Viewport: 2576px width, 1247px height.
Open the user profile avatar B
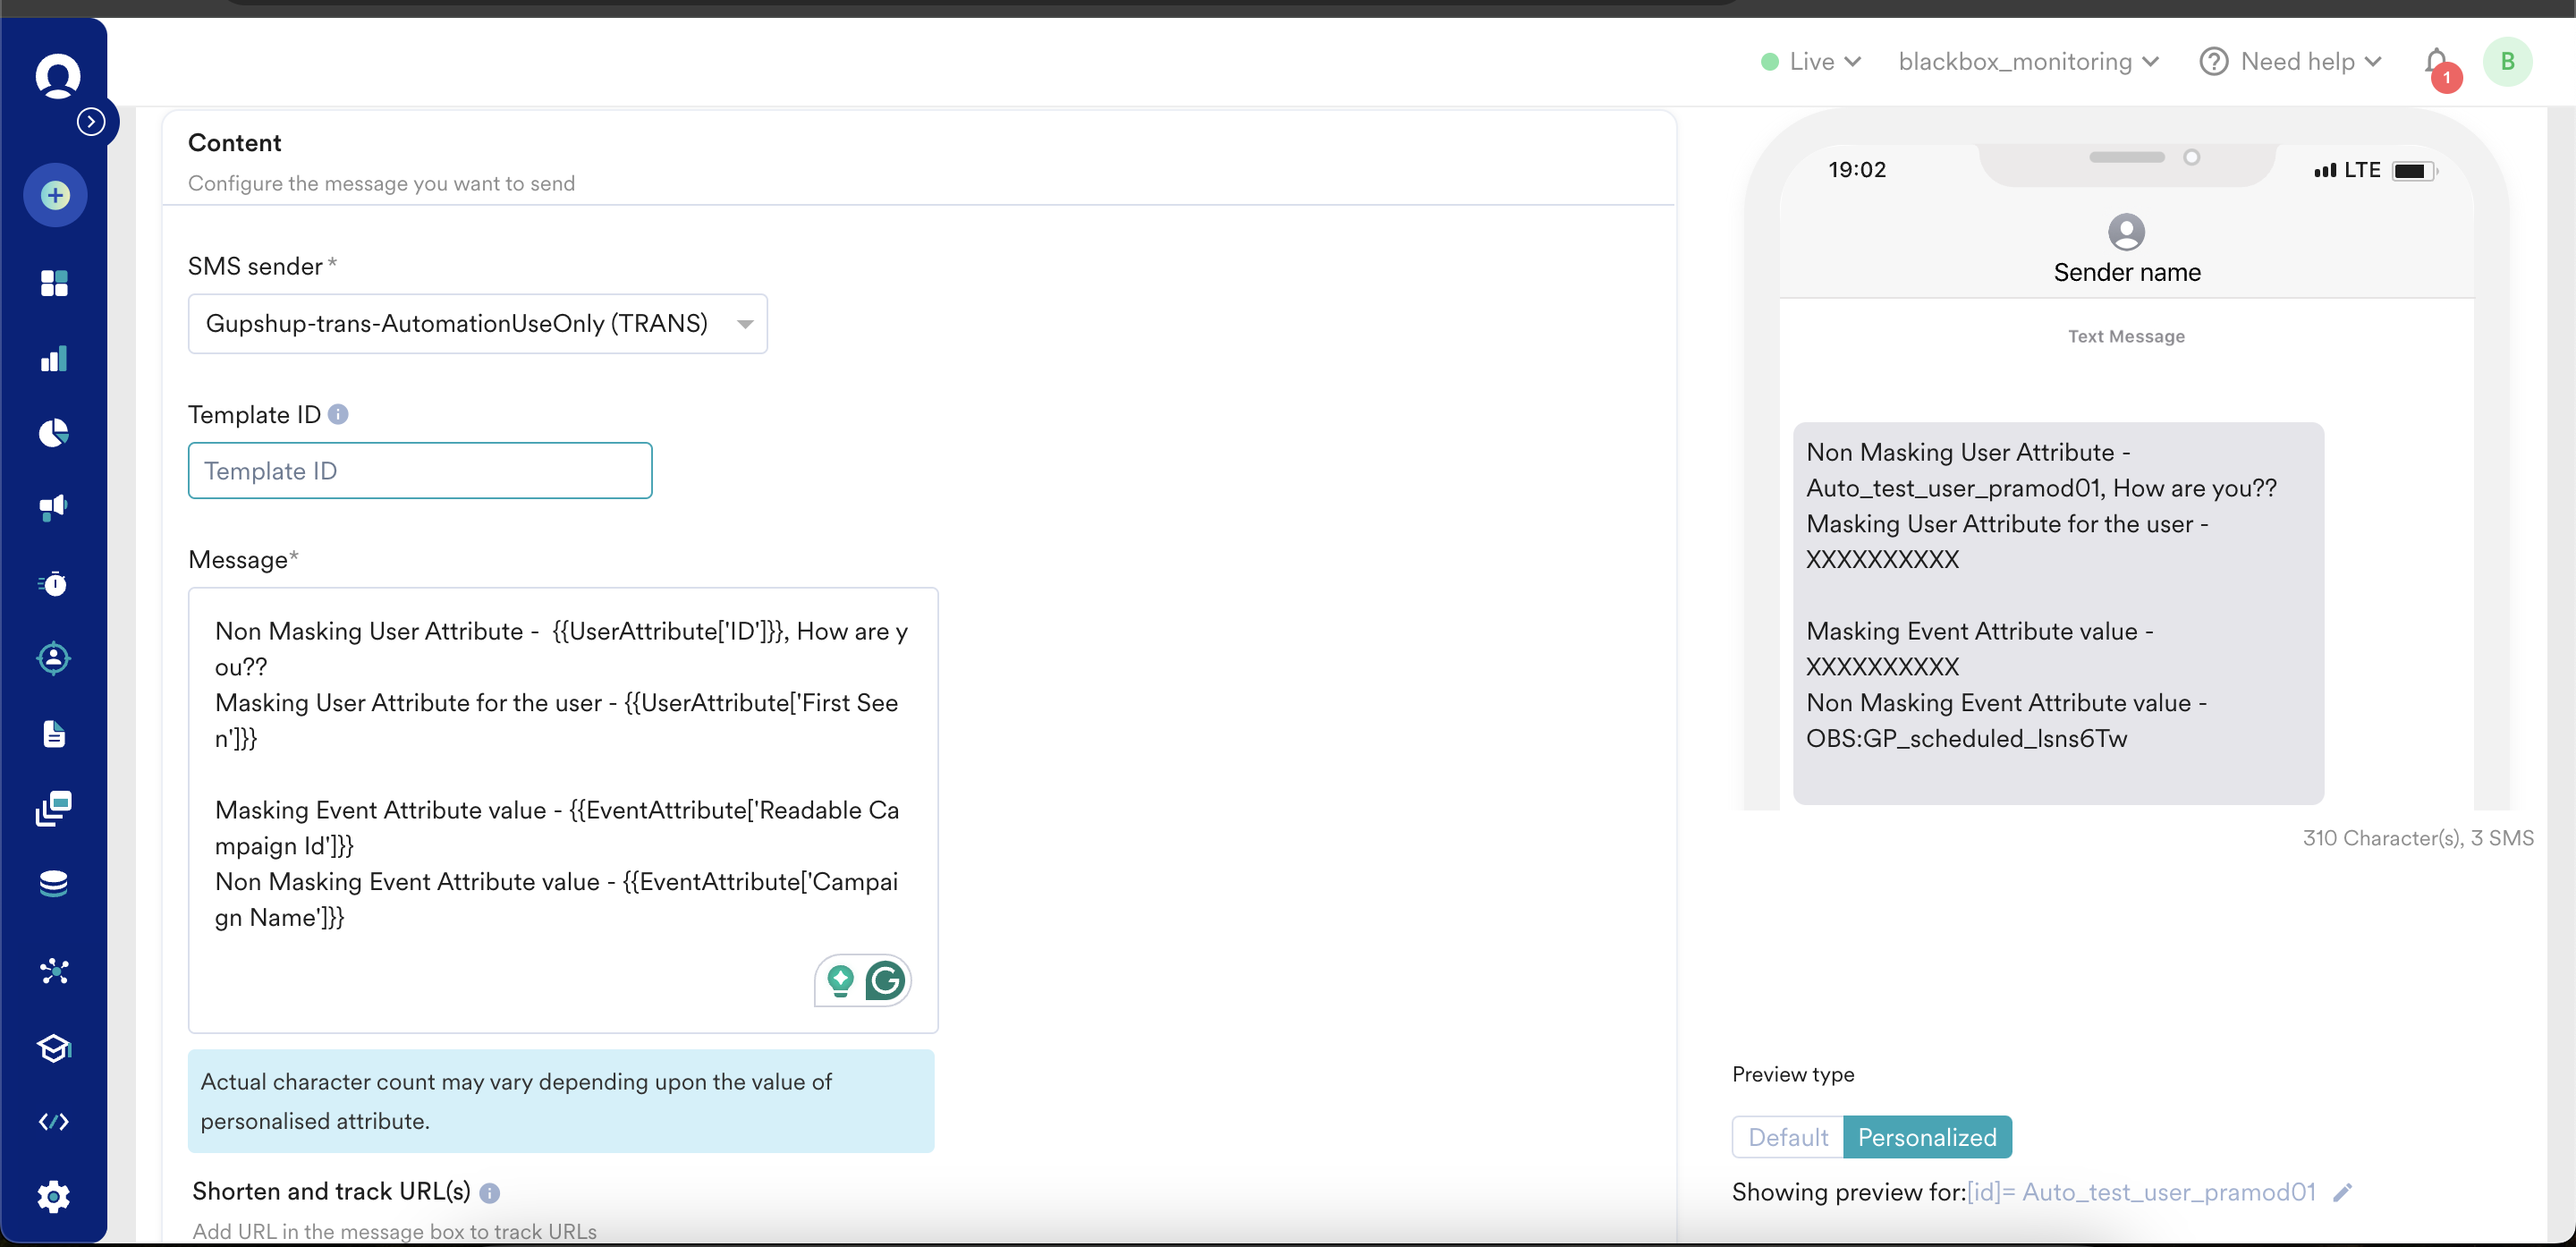click(x=2506, y=62)
